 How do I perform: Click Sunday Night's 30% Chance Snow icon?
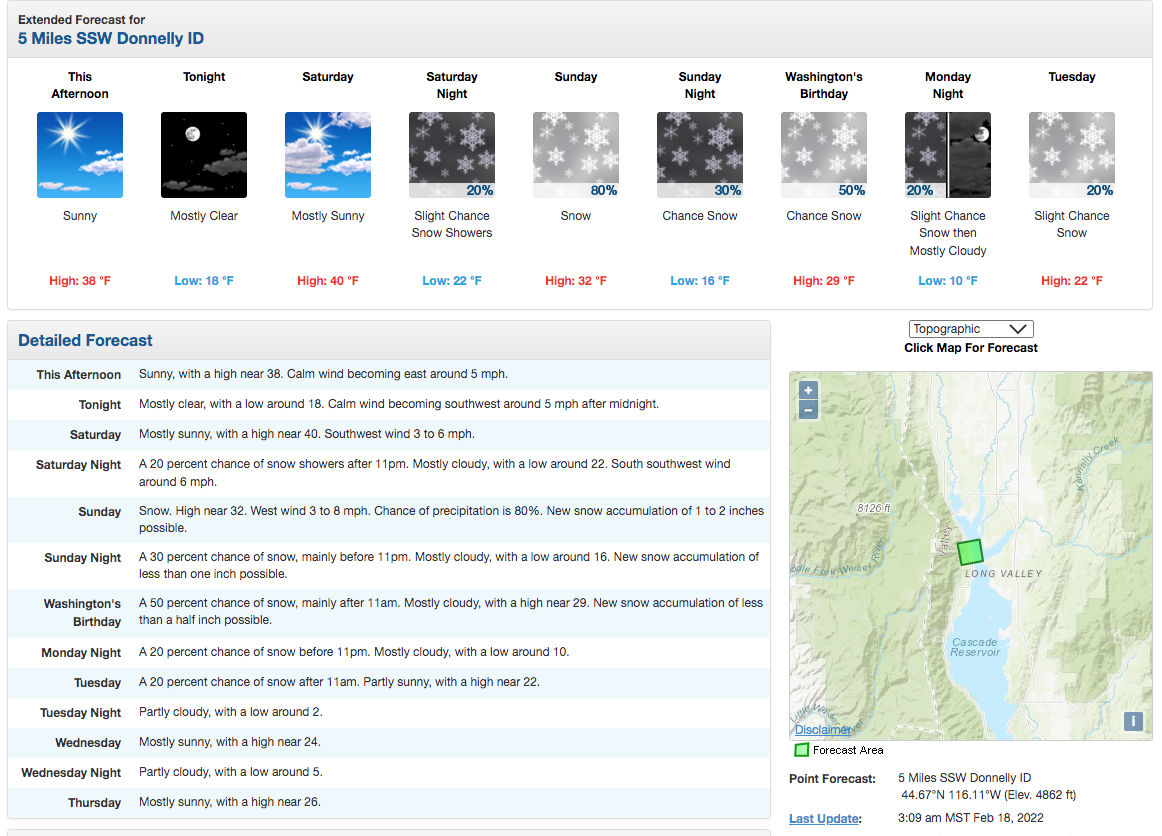point(700,155)
